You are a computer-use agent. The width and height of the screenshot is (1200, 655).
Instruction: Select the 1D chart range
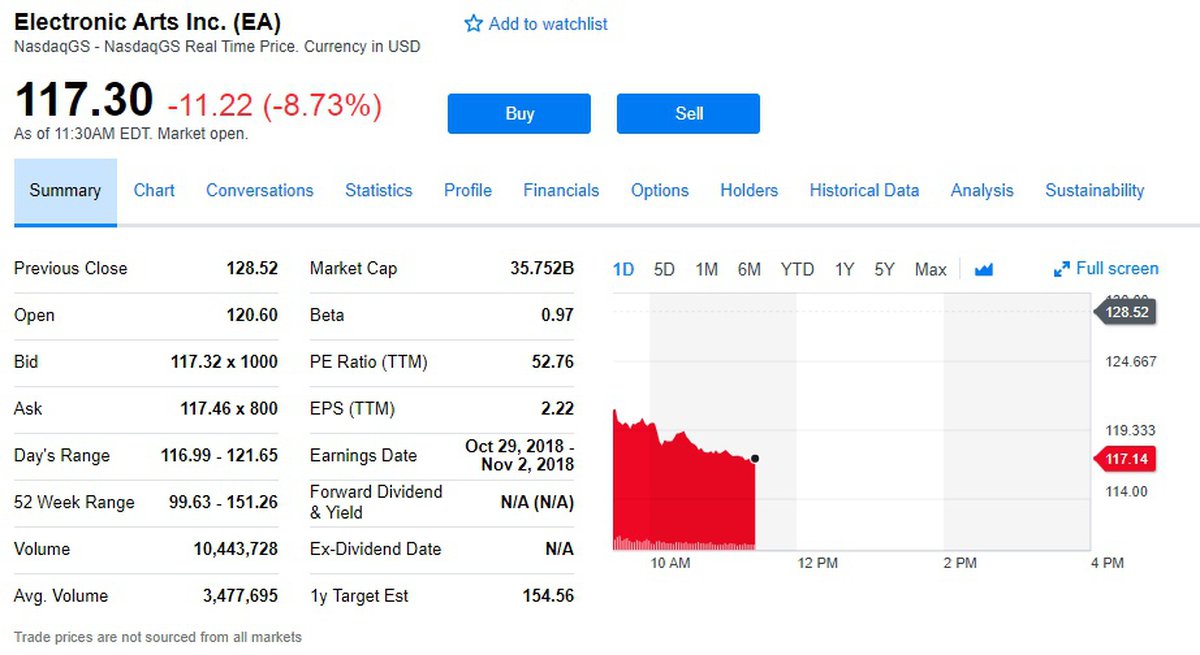[623, 269]
